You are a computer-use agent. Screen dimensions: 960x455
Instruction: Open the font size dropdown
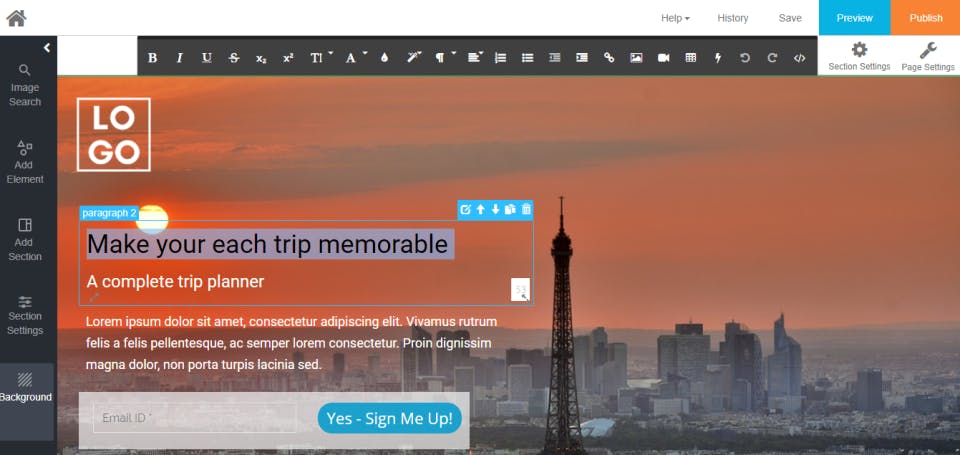(x=319, y=58)
